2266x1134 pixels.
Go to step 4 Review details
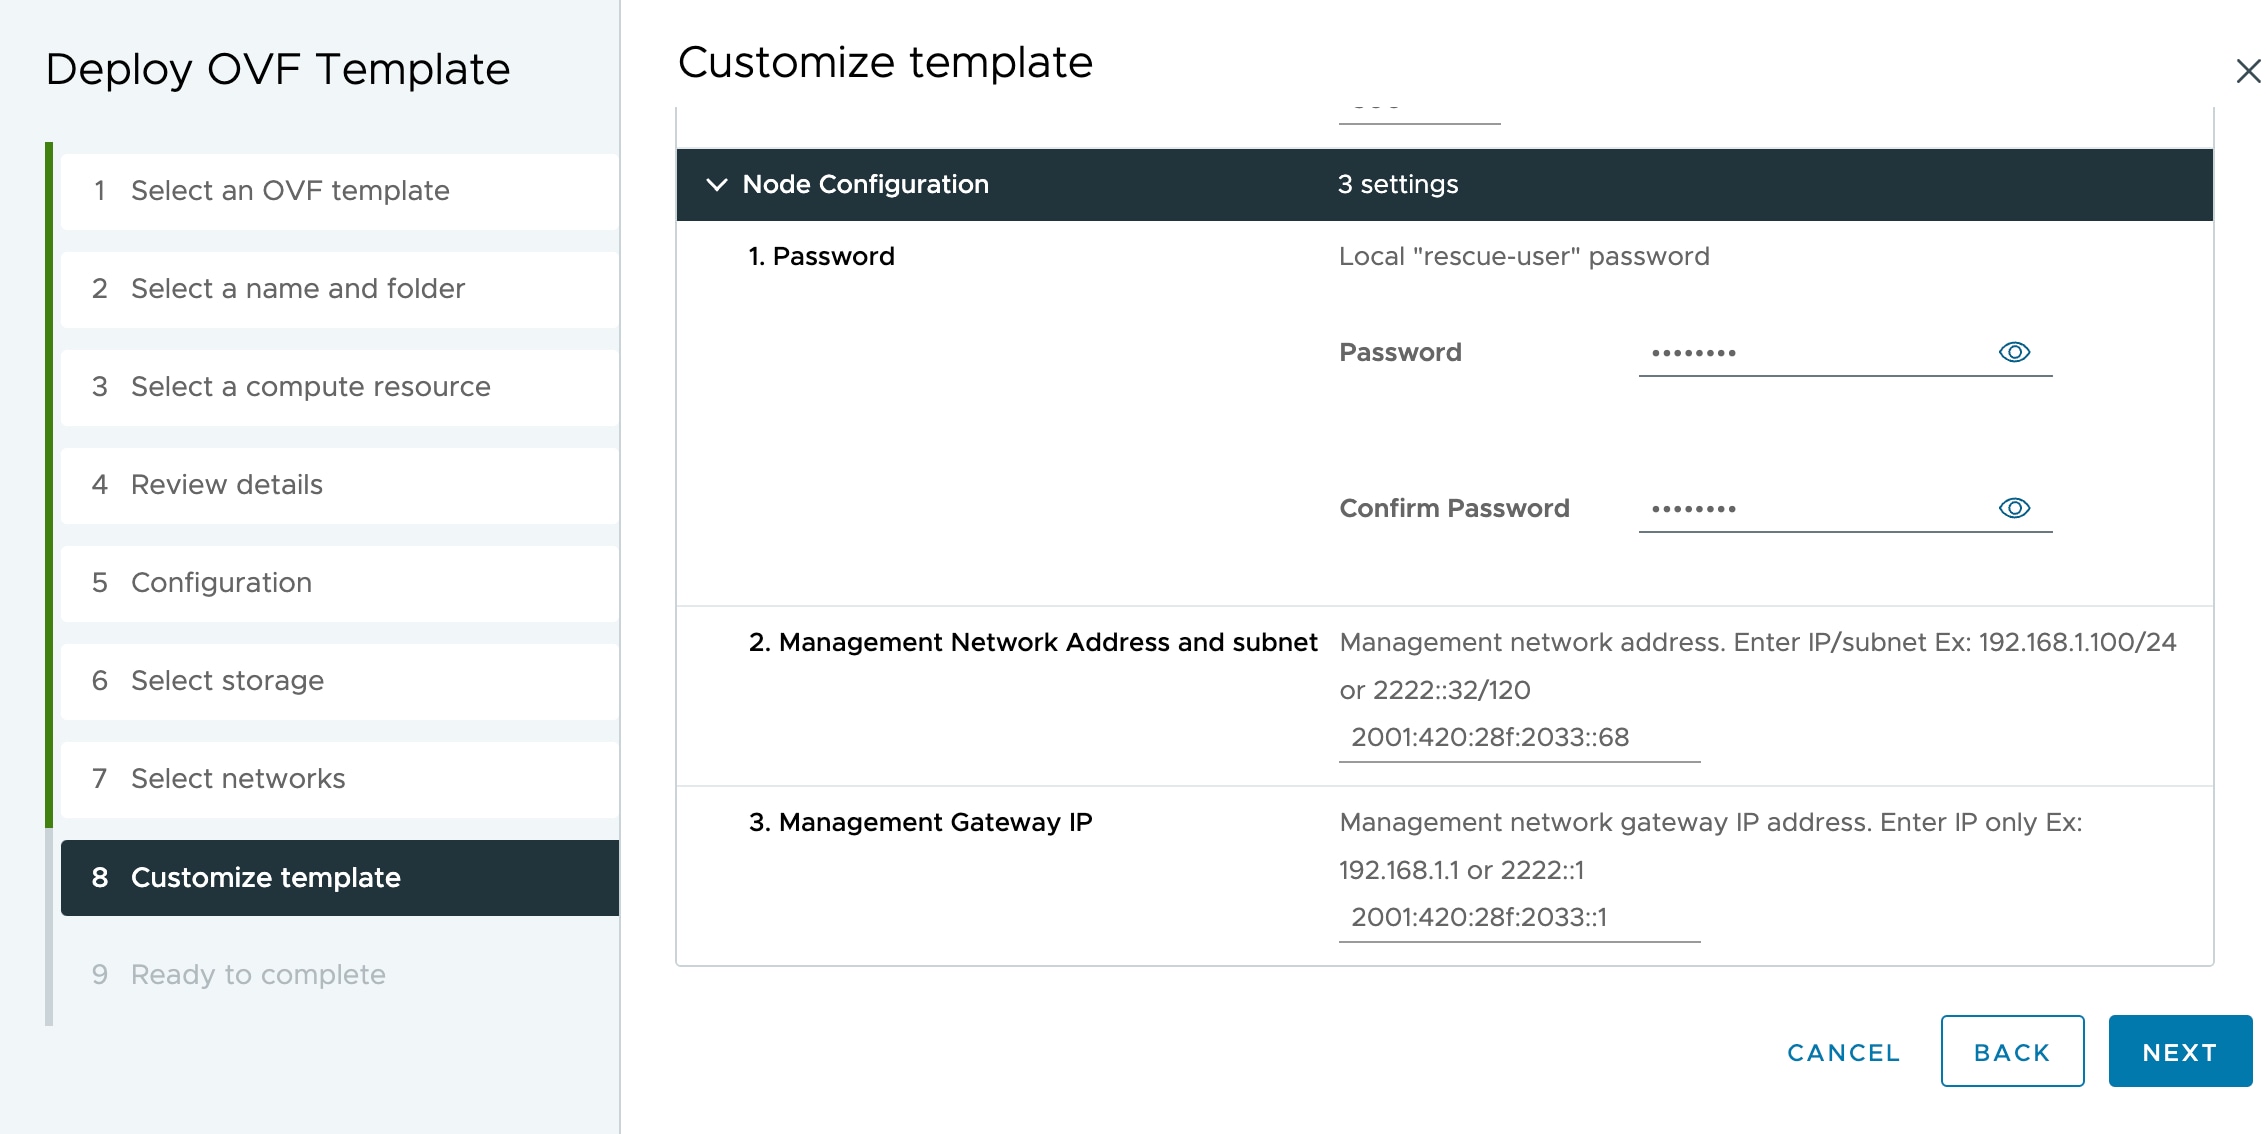340,485
